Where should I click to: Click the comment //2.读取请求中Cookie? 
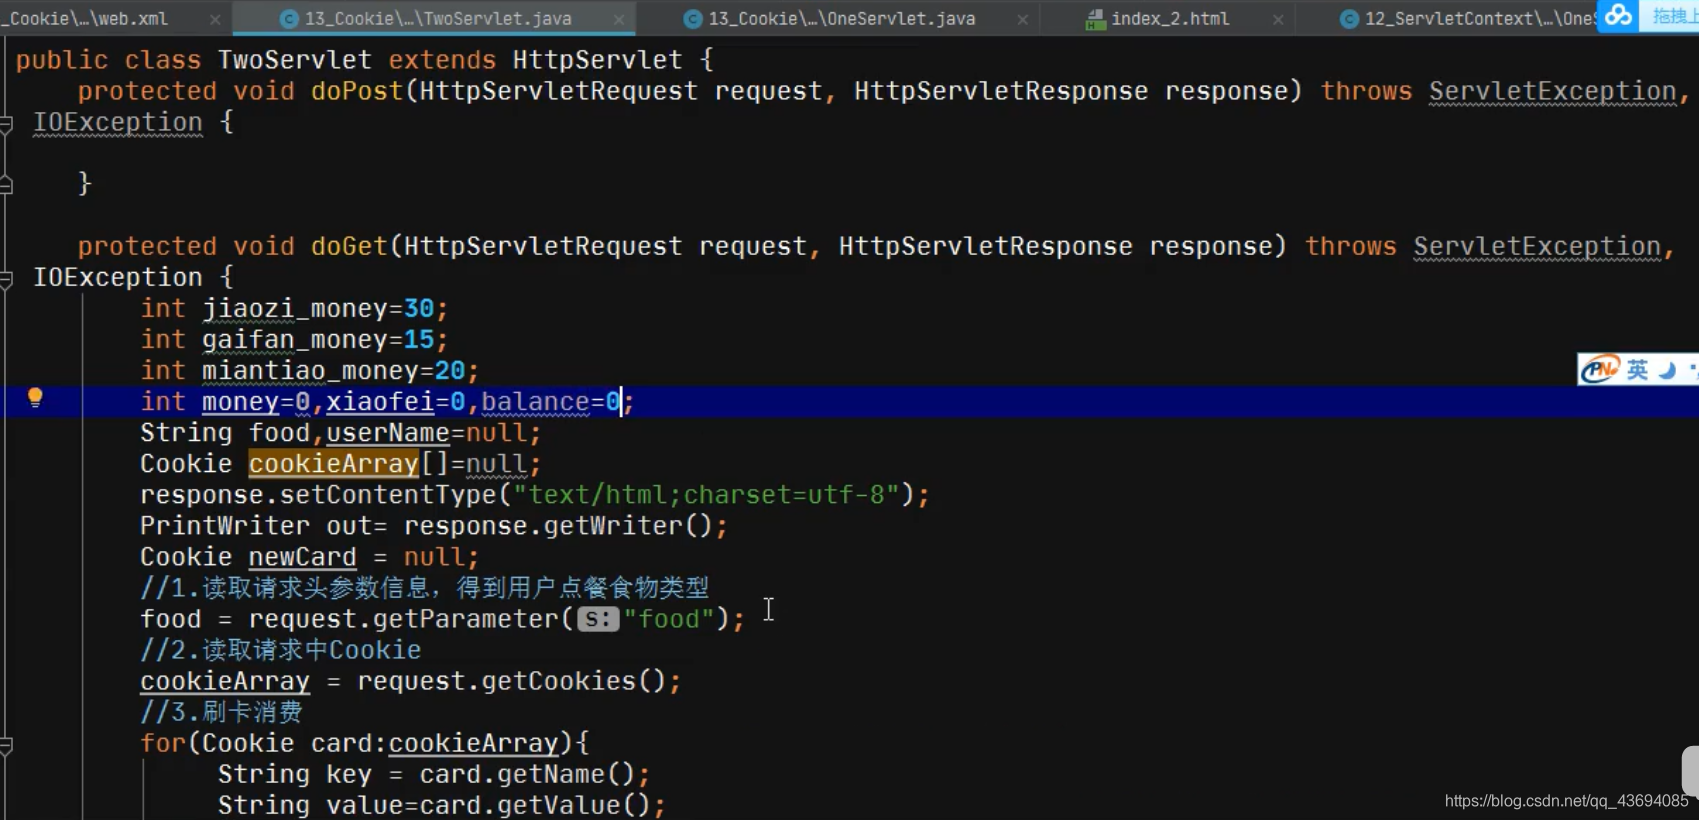pyautogui.click(x=280, y=649)
